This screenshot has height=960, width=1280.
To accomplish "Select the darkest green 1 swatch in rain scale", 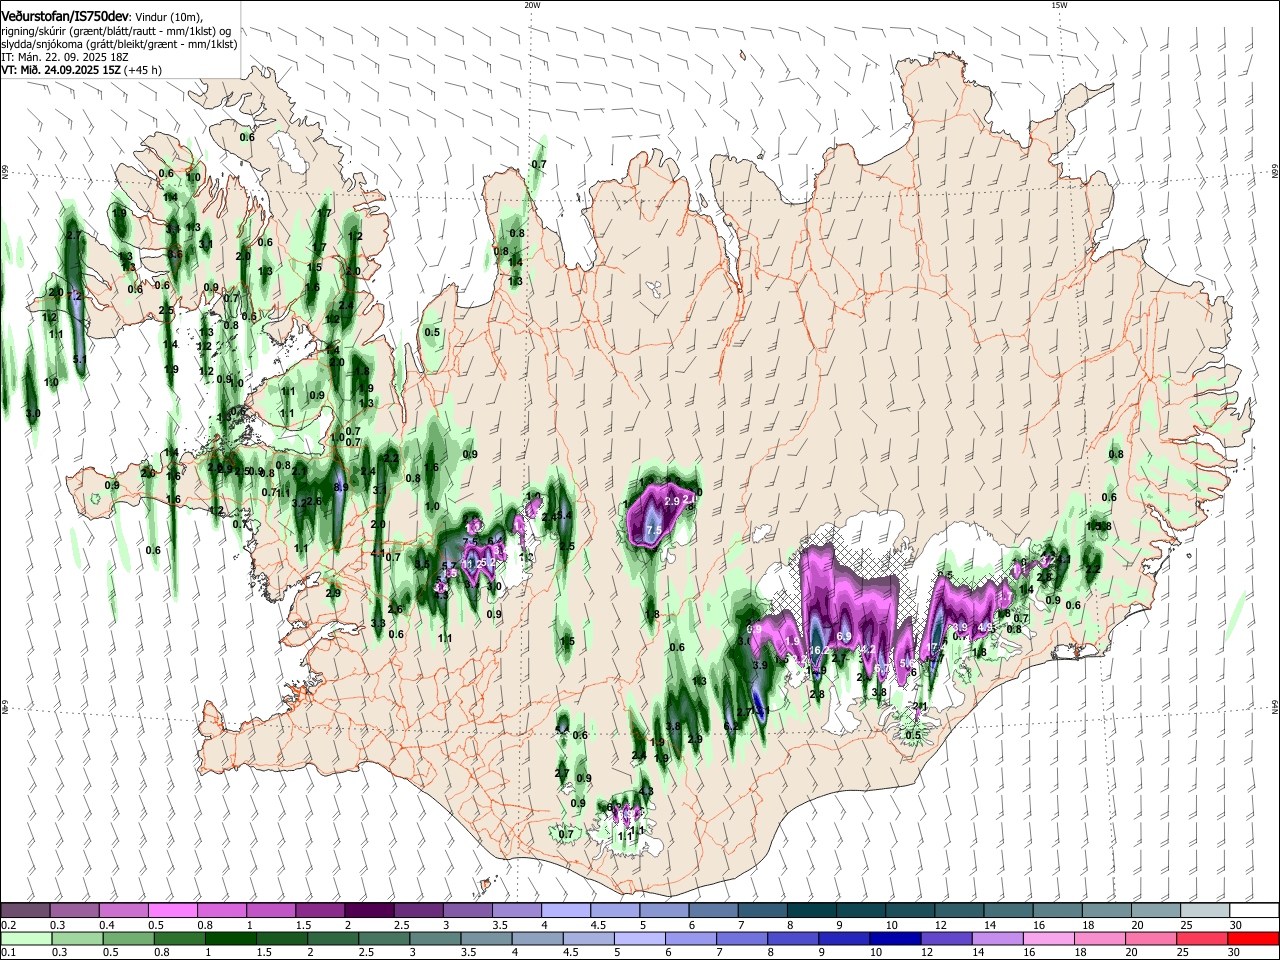I will pyautogui.click(x=230, y=938).
